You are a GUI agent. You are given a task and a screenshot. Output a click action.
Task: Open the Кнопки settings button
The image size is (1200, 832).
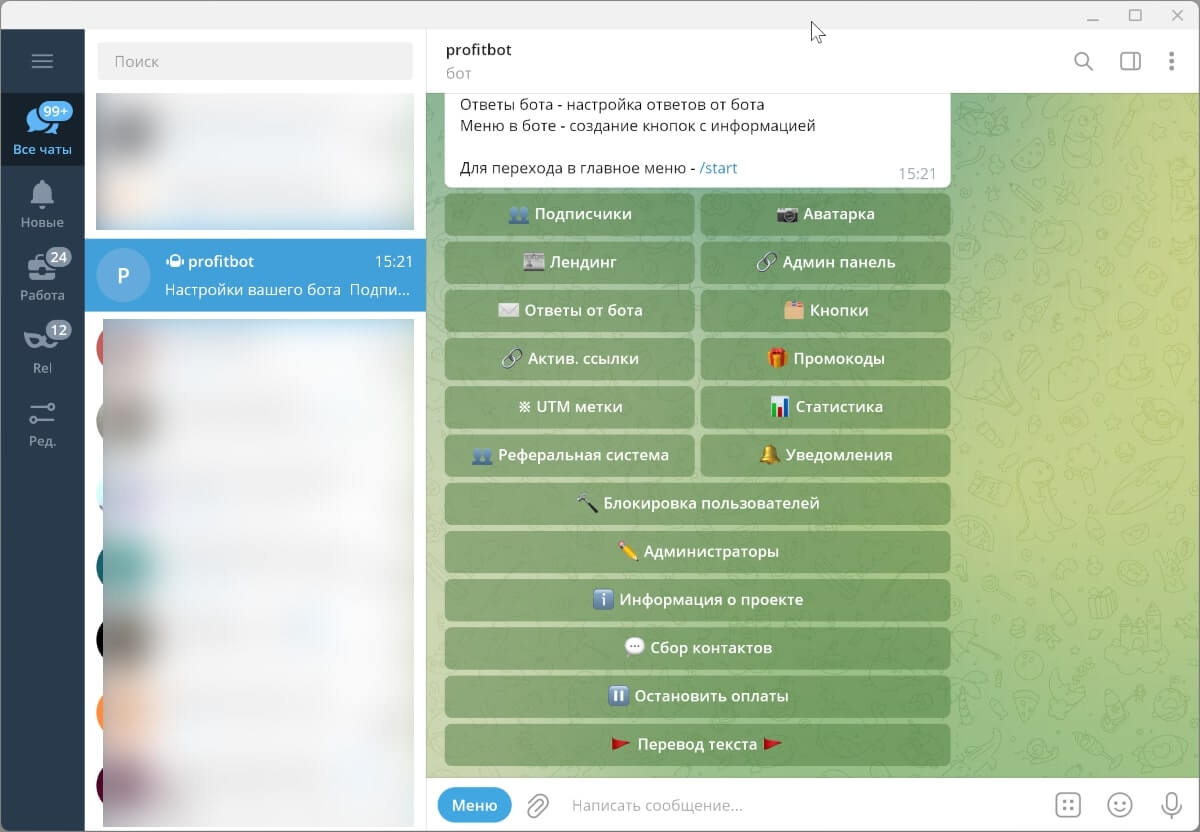825,310
